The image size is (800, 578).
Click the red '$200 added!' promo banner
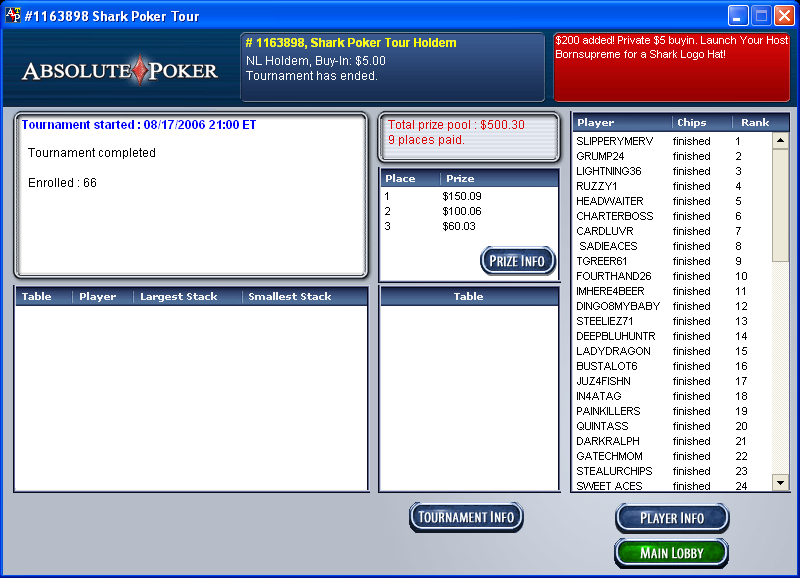(671, 67)
